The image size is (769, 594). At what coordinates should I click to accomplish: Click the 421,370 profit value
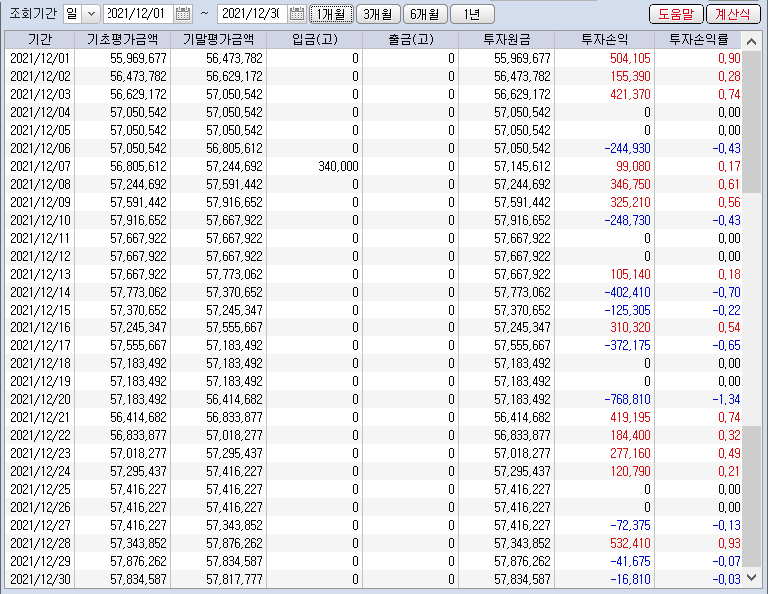(x=630, y=94)
